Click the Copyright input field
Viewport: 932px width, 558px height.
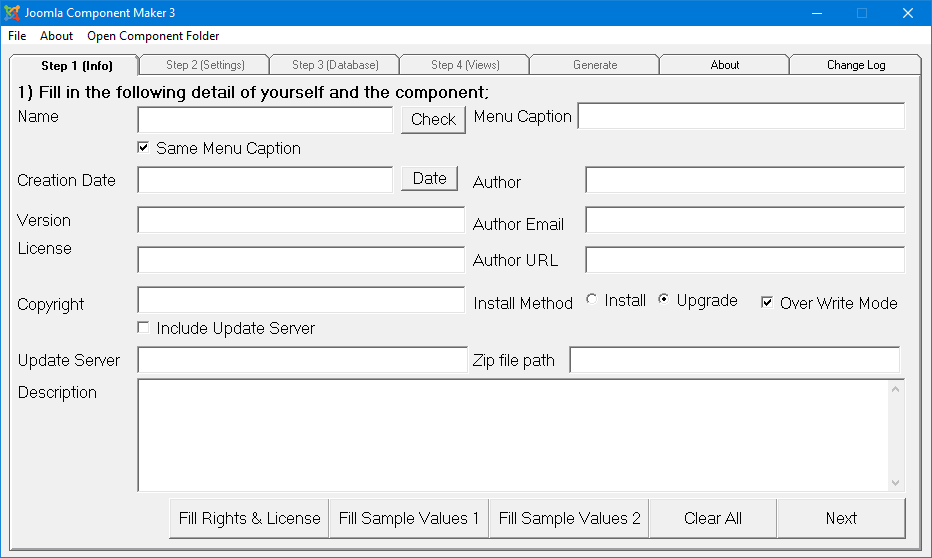[301, 300]
